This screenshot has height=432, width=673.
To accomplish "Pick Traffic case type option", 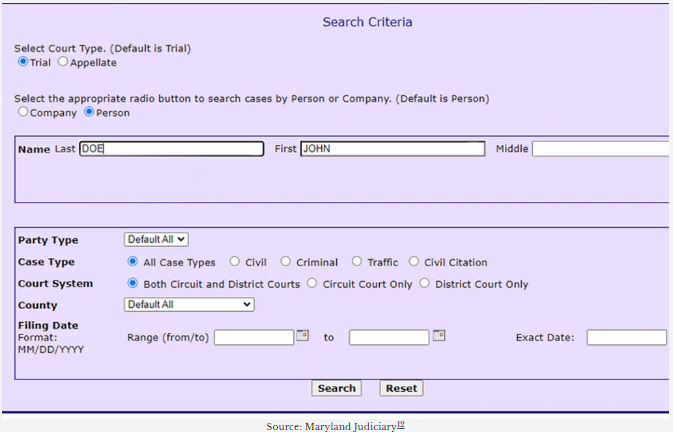I will click(357, 262).
